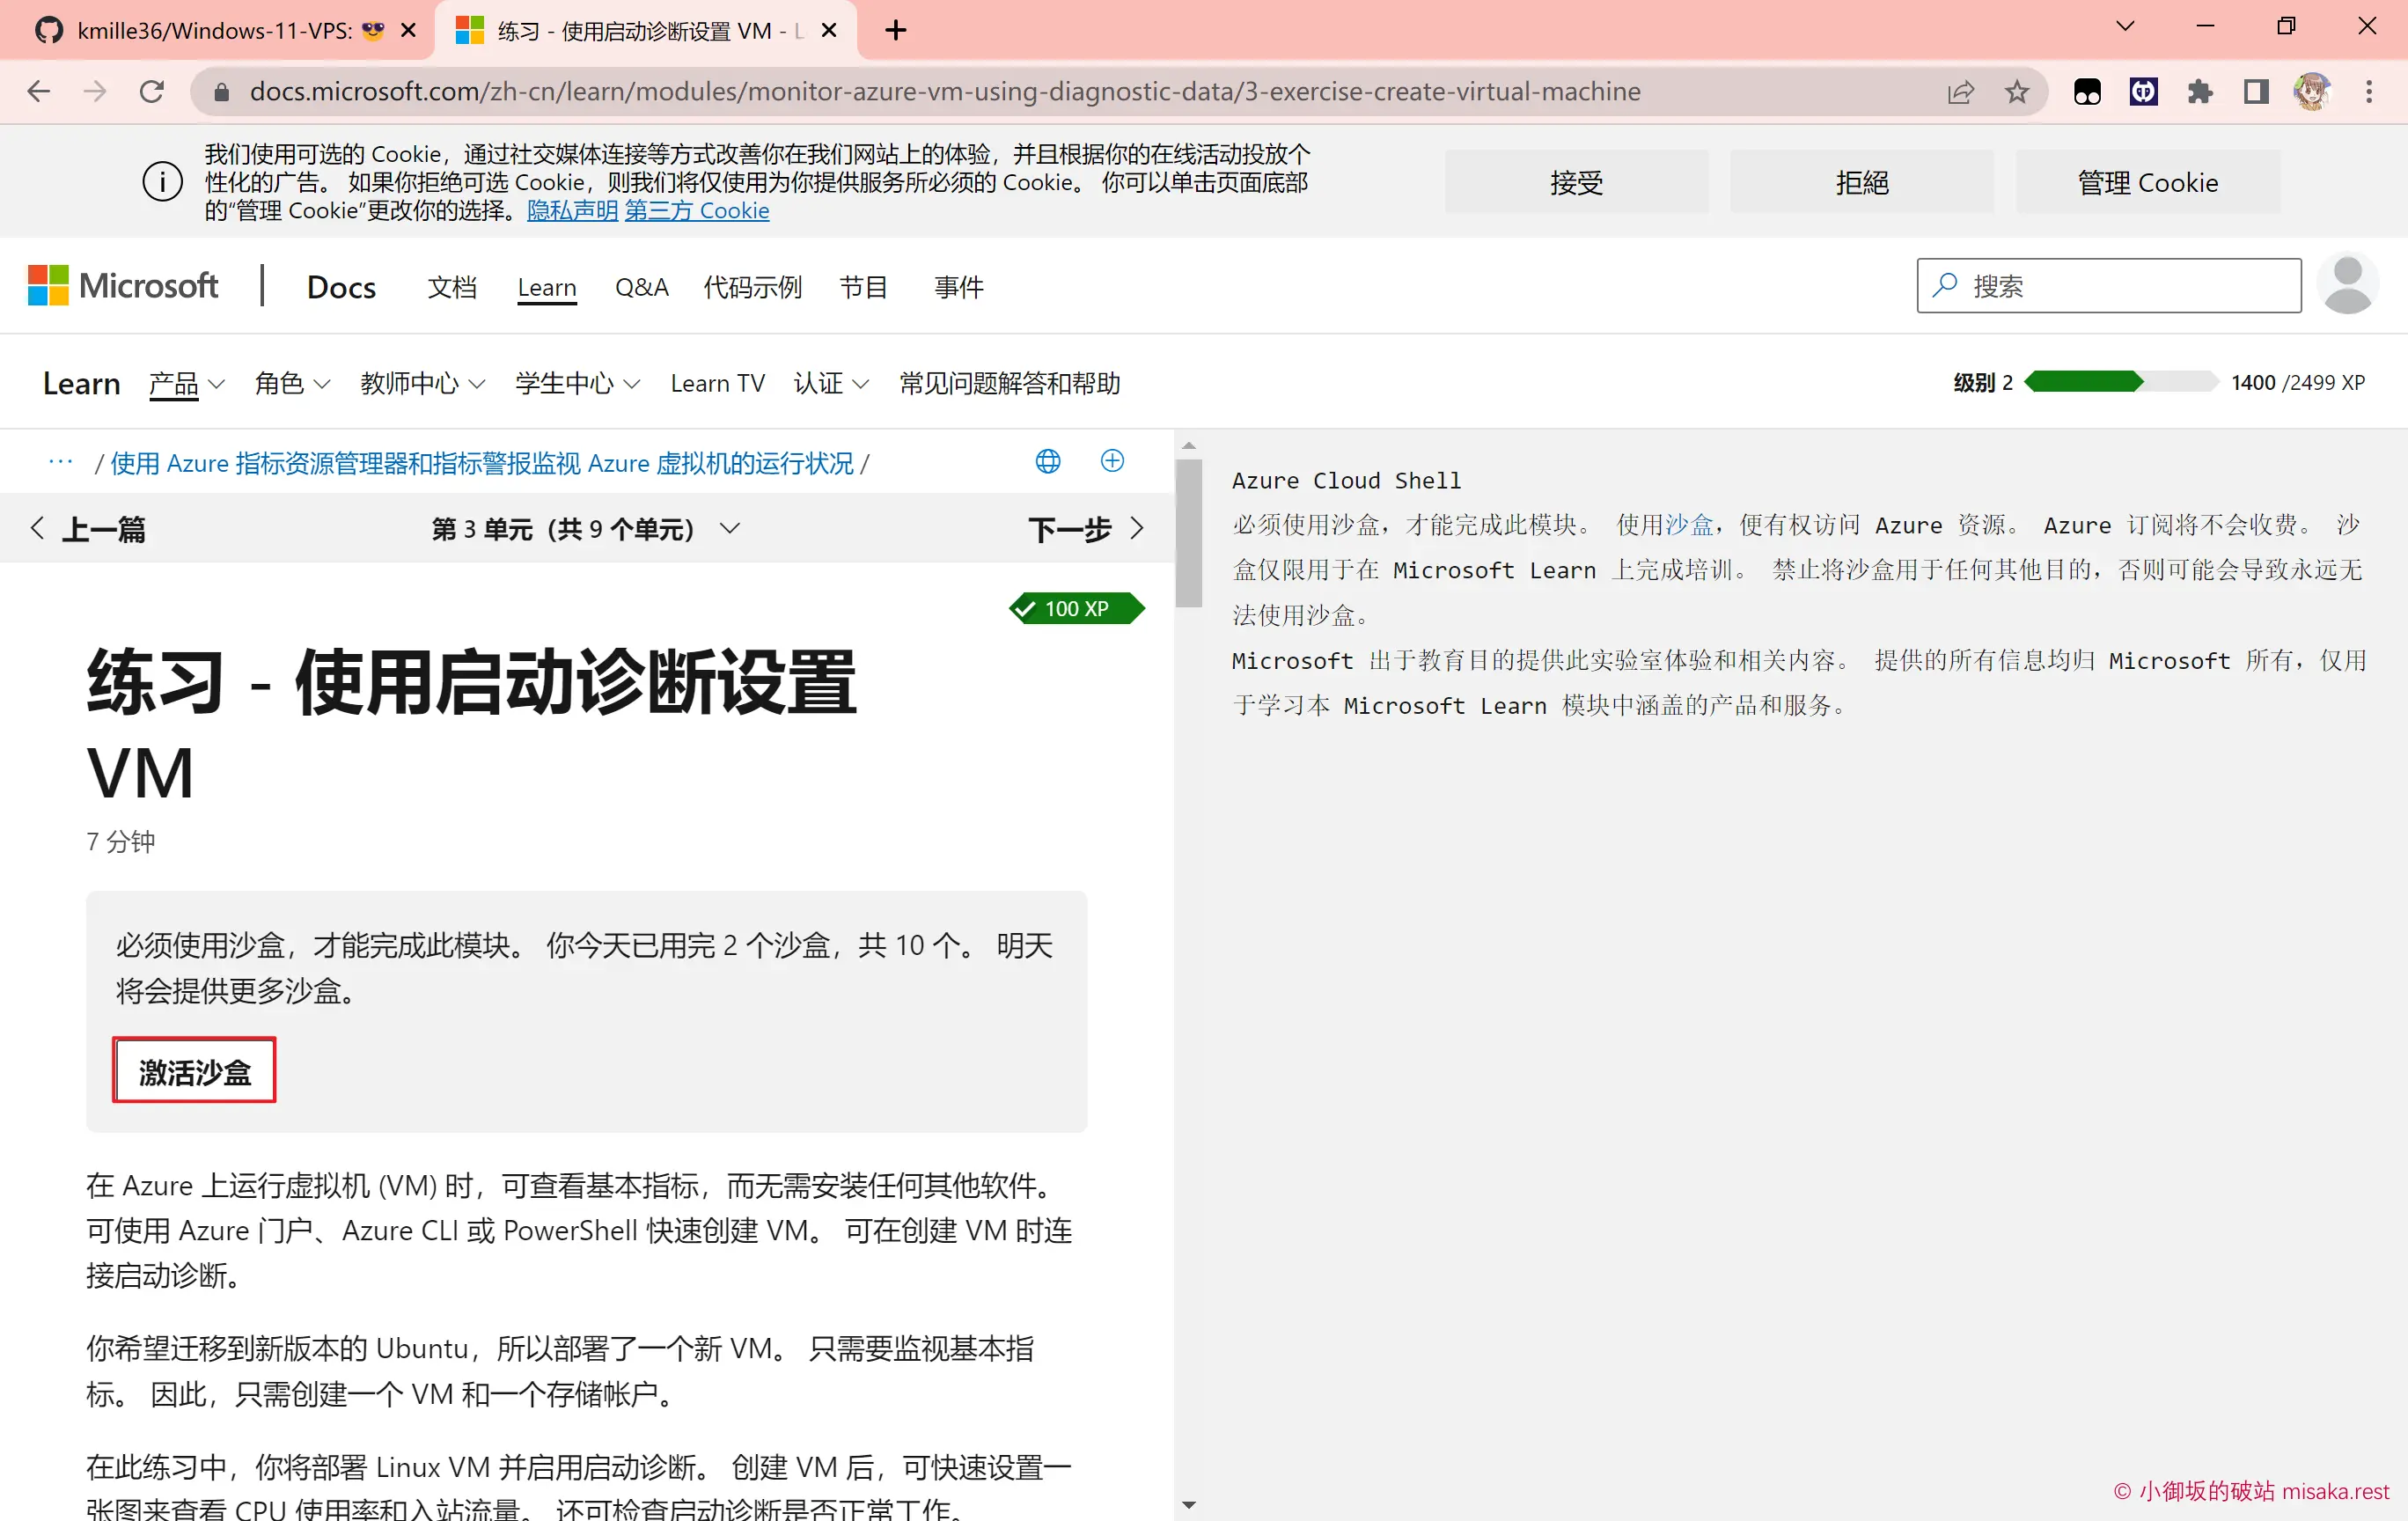Open the 隐私声明 link
2408x1521 pixels.
(572, 211)
